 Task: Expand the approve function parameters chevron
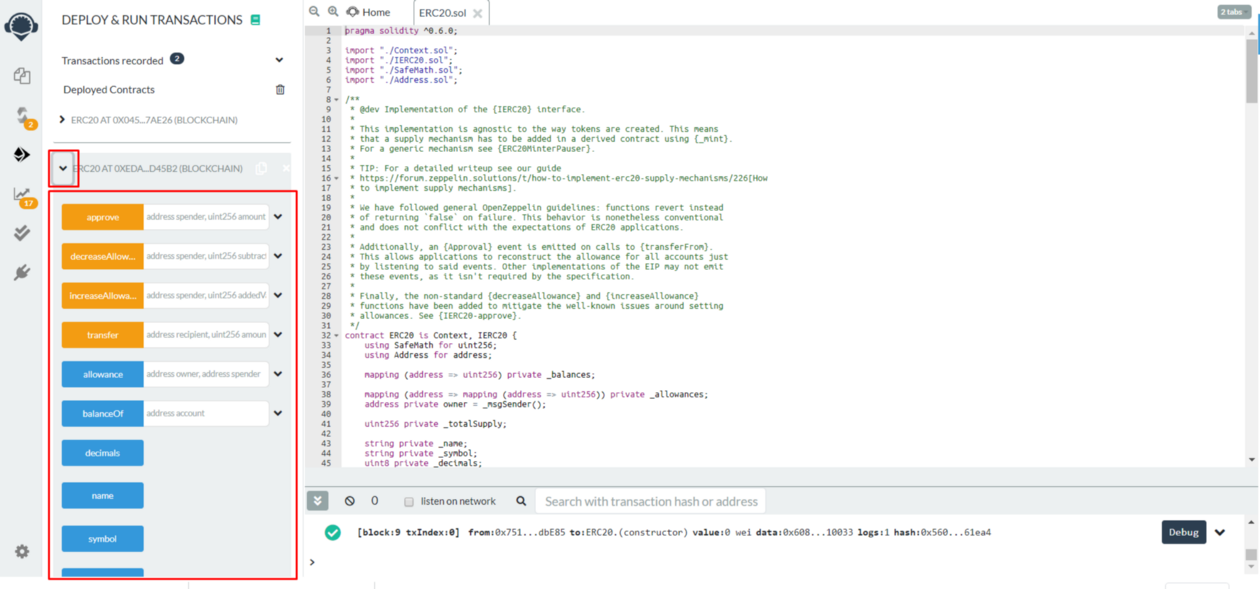[278, 217]
